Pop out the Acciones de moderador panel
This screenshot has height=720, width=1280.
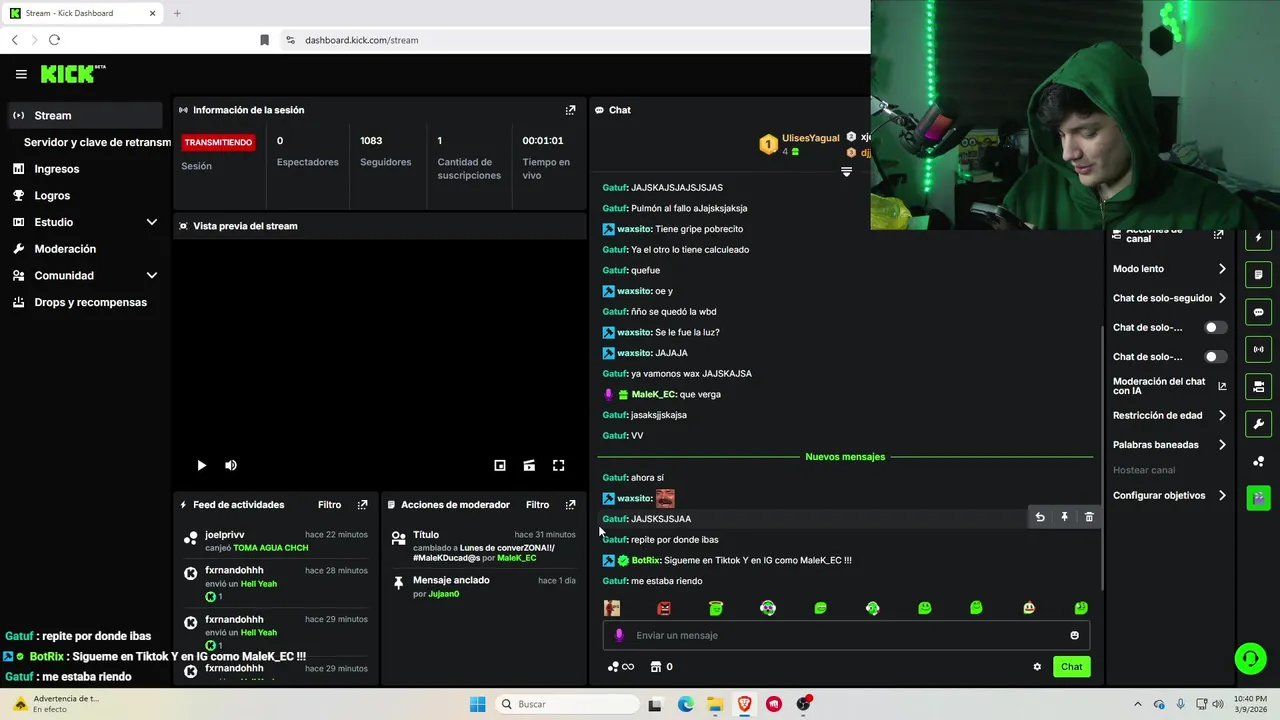[x=570, y=505]
